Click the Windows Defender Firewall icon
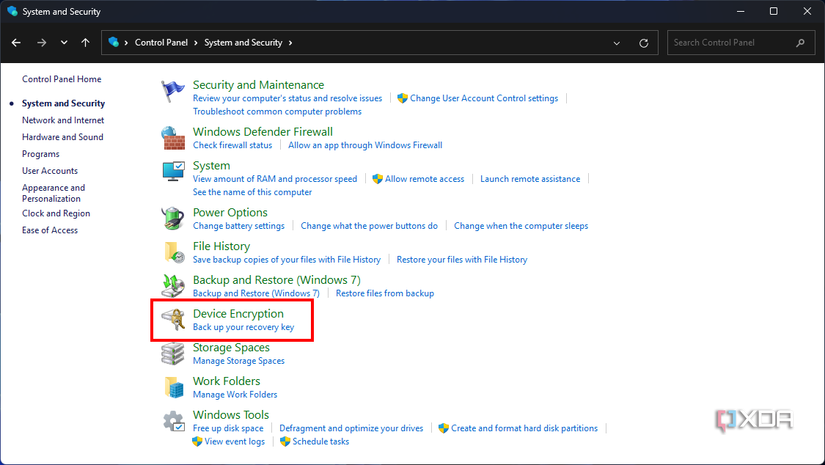 [174, 137]
